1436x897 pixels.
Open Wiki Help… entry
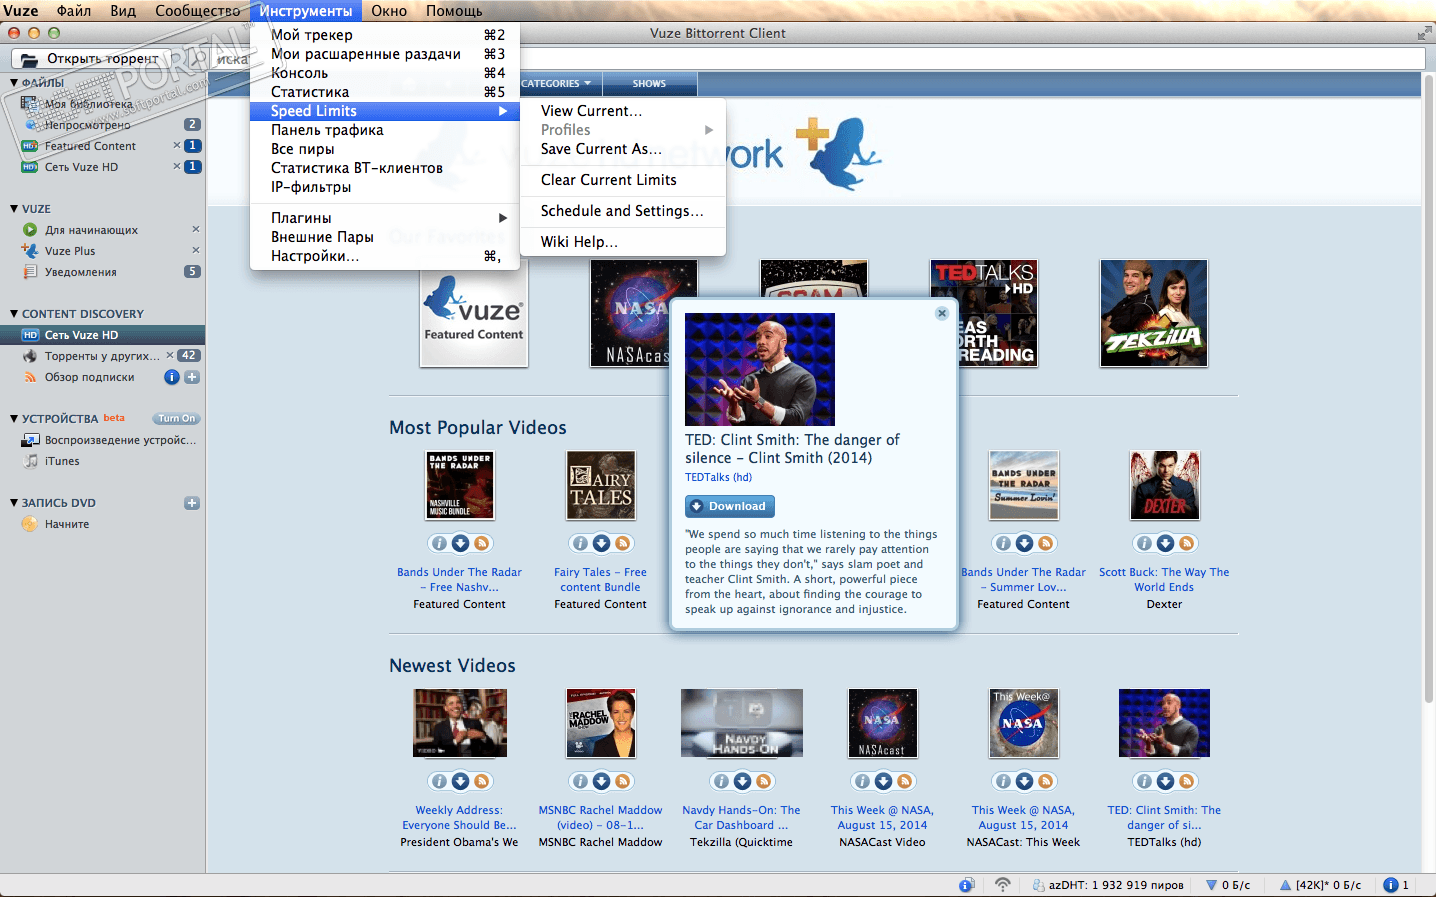coord(623,242)
